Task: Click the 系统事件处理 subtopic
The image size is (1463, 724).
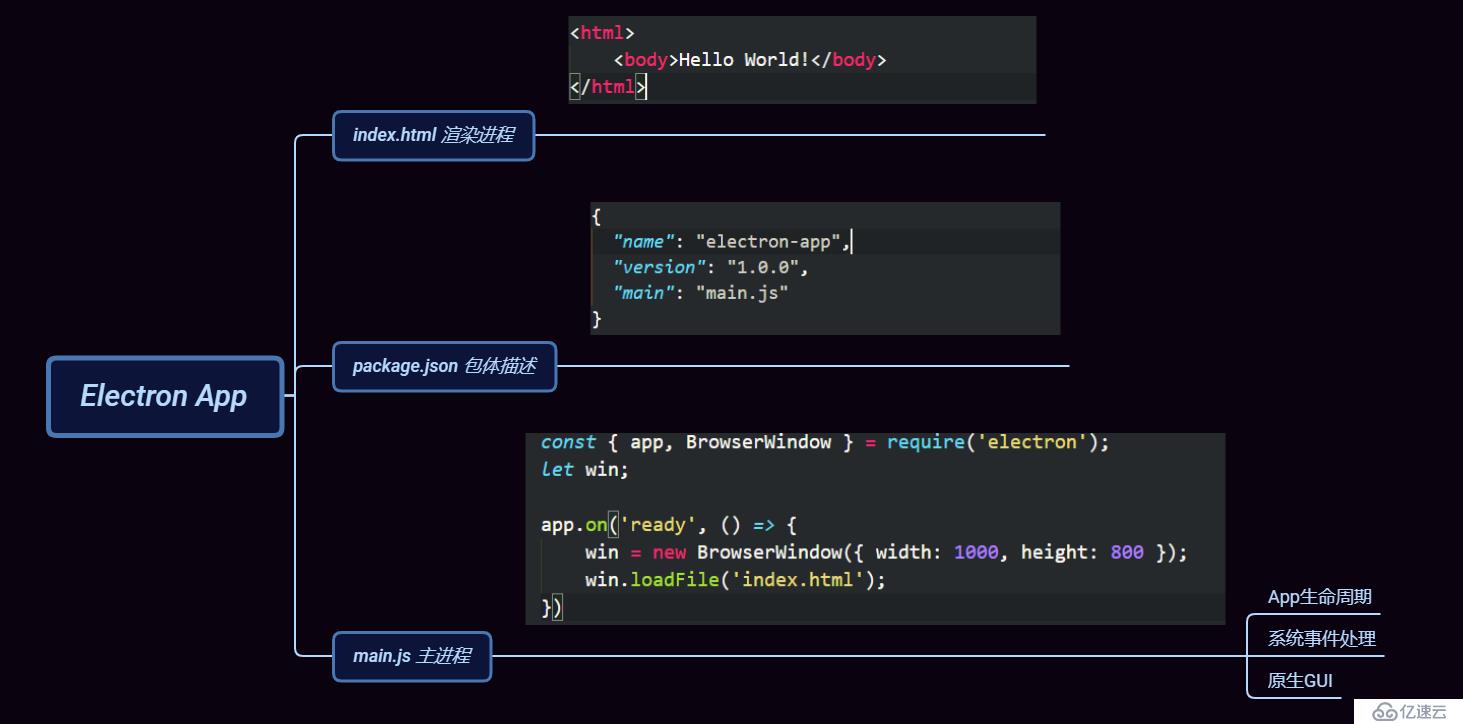Action: click(x=1322, y=638)
